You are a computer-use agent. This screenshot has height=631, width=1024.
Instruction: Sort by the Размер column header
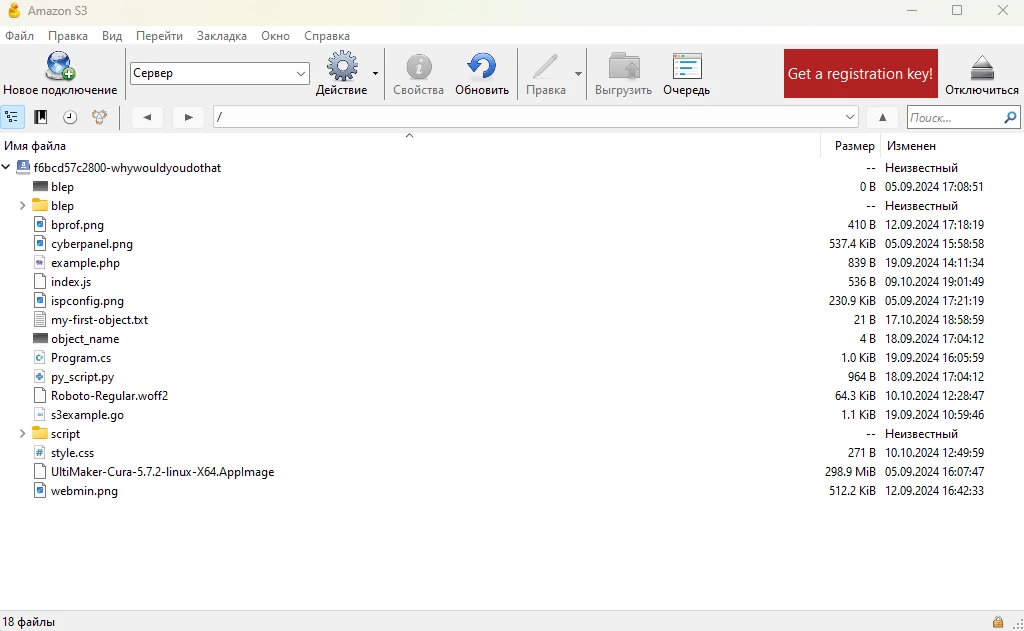854,146
